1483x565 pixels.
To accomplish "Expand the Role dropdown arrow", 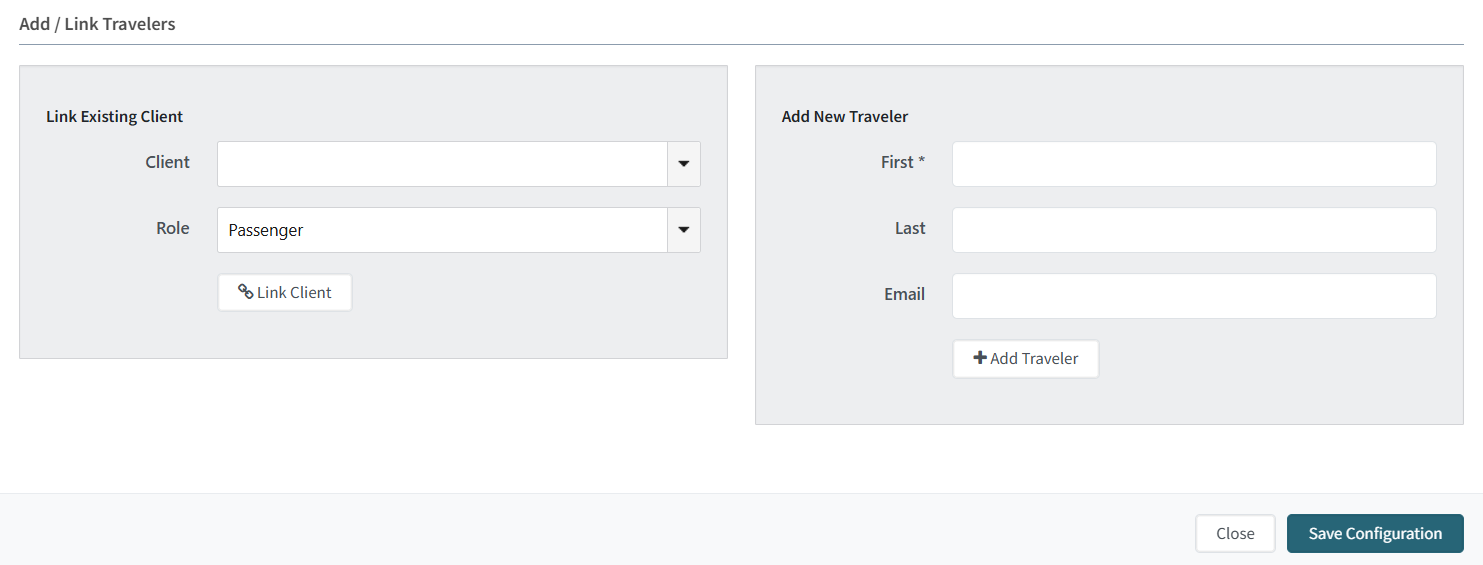I will (x=684, y=230).
